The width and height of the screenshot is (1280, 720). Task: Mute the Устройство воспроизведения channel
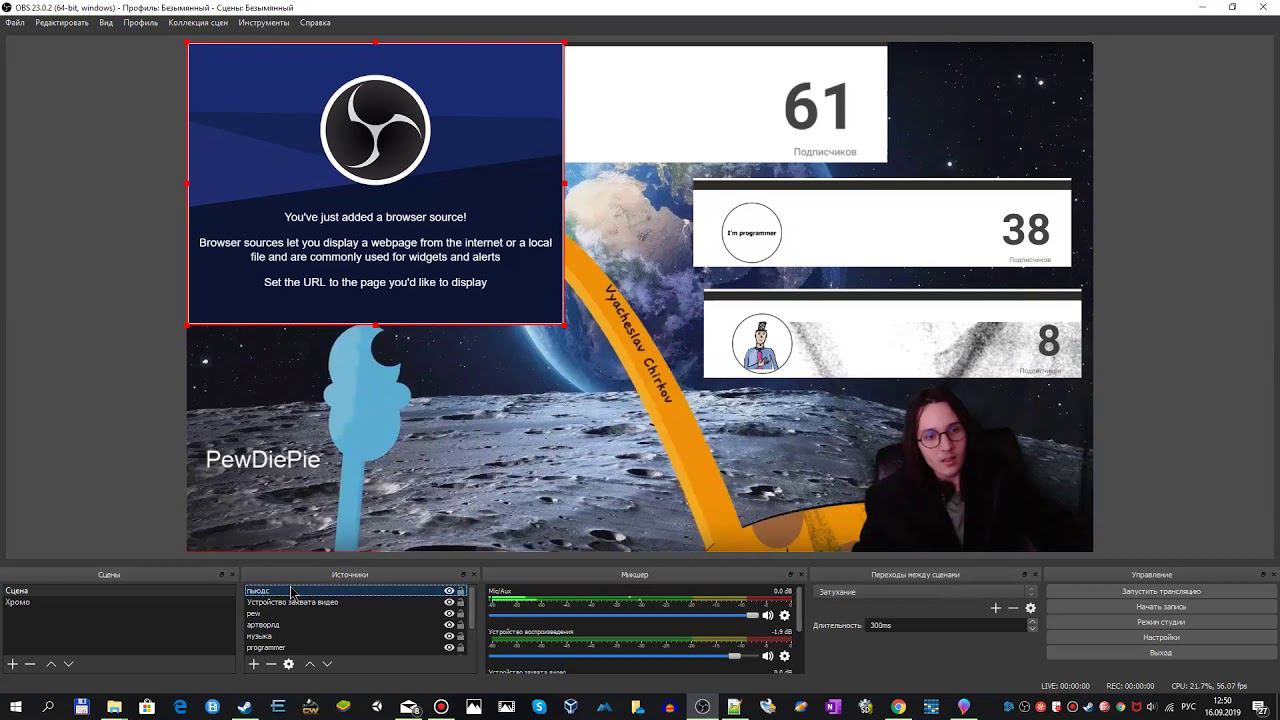[767, 656]
